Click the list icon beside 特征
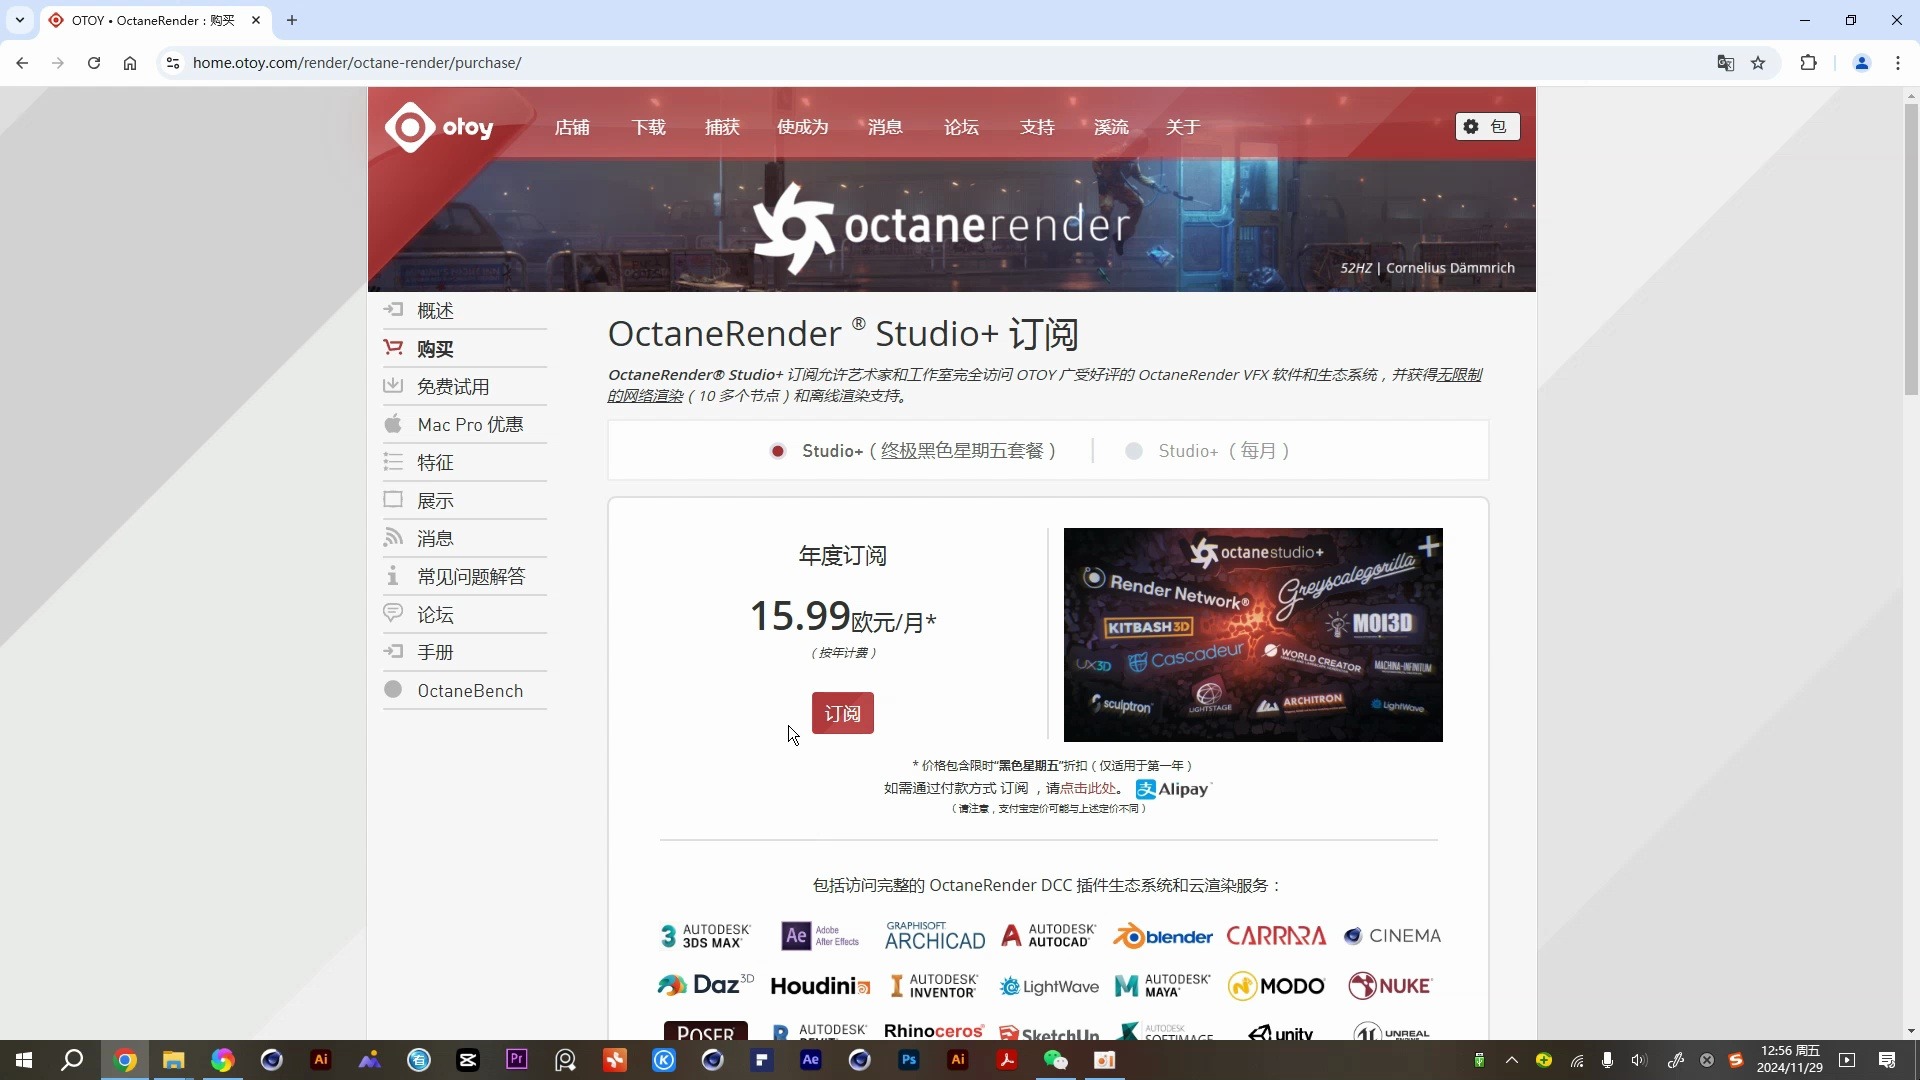Screen dimensions: 1920x1080 393,462
